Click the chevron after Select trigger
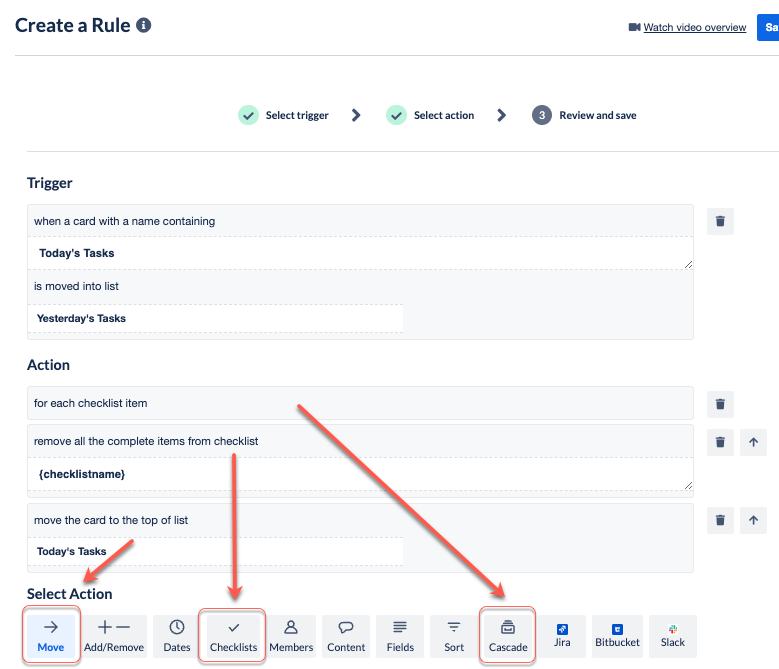The height and width of the screenshot is (669, 779). tap(356, 115)
